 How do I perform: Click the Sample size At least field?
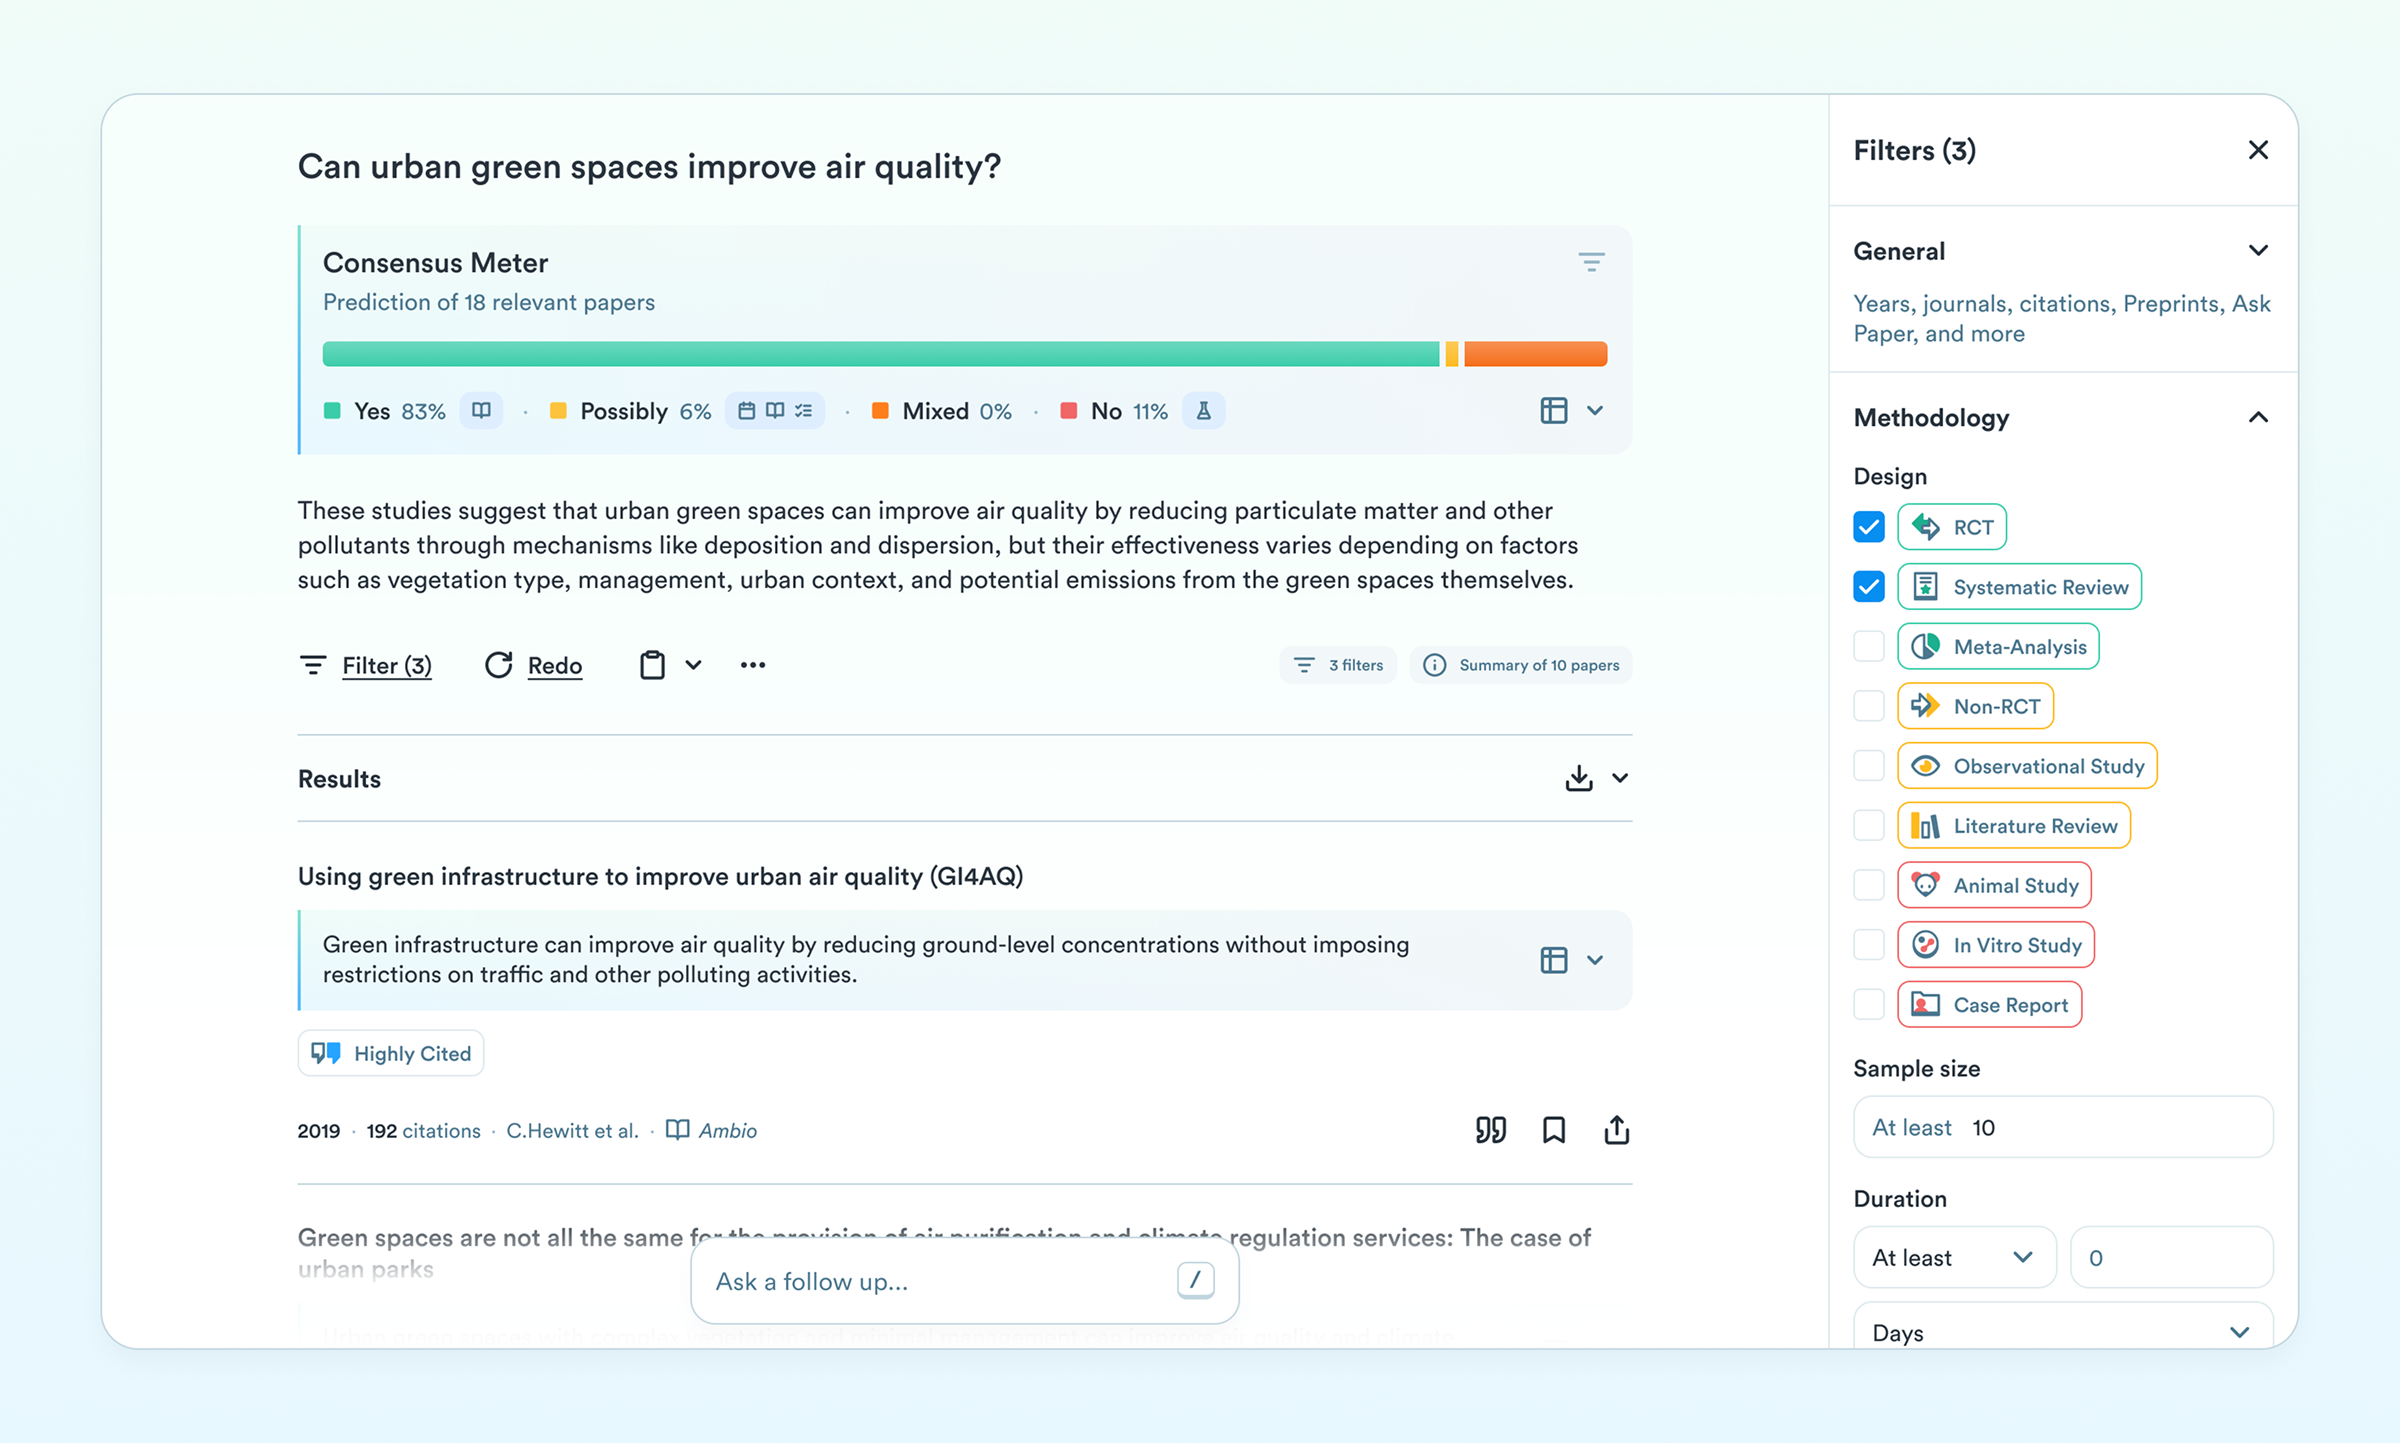click(x=2063, y=1127)
